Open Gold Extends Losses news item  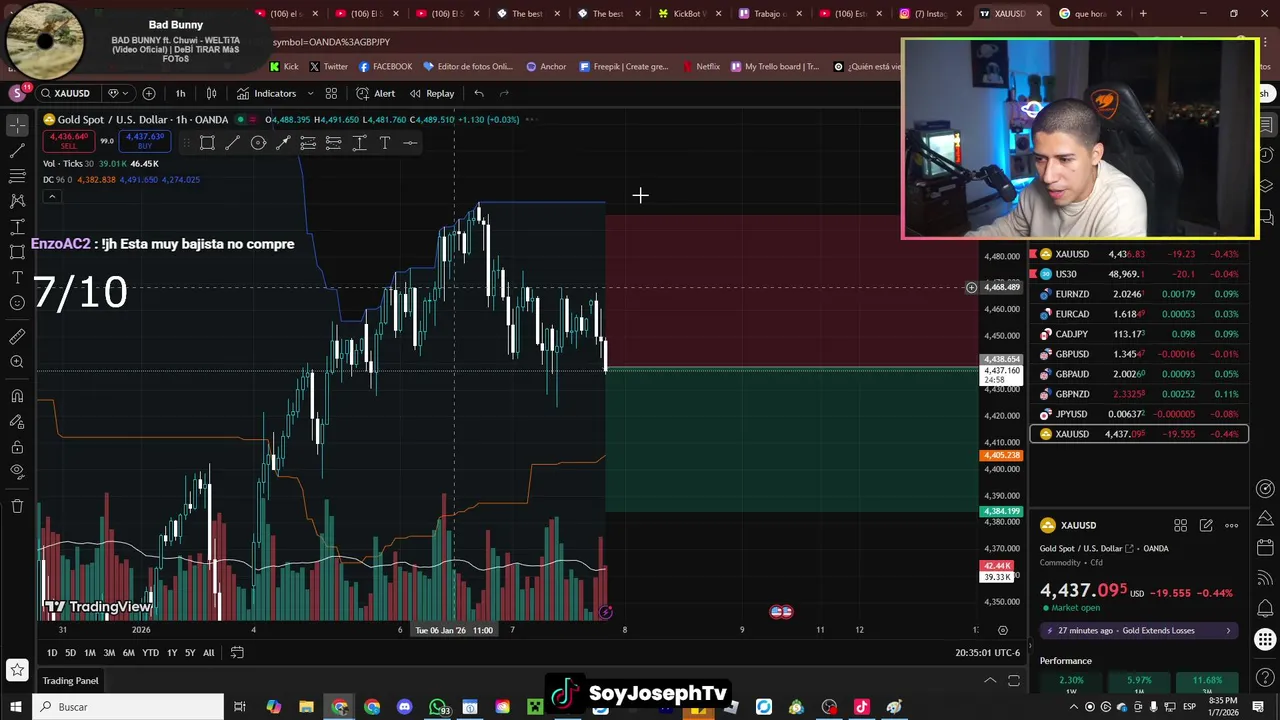[1138, 631]
